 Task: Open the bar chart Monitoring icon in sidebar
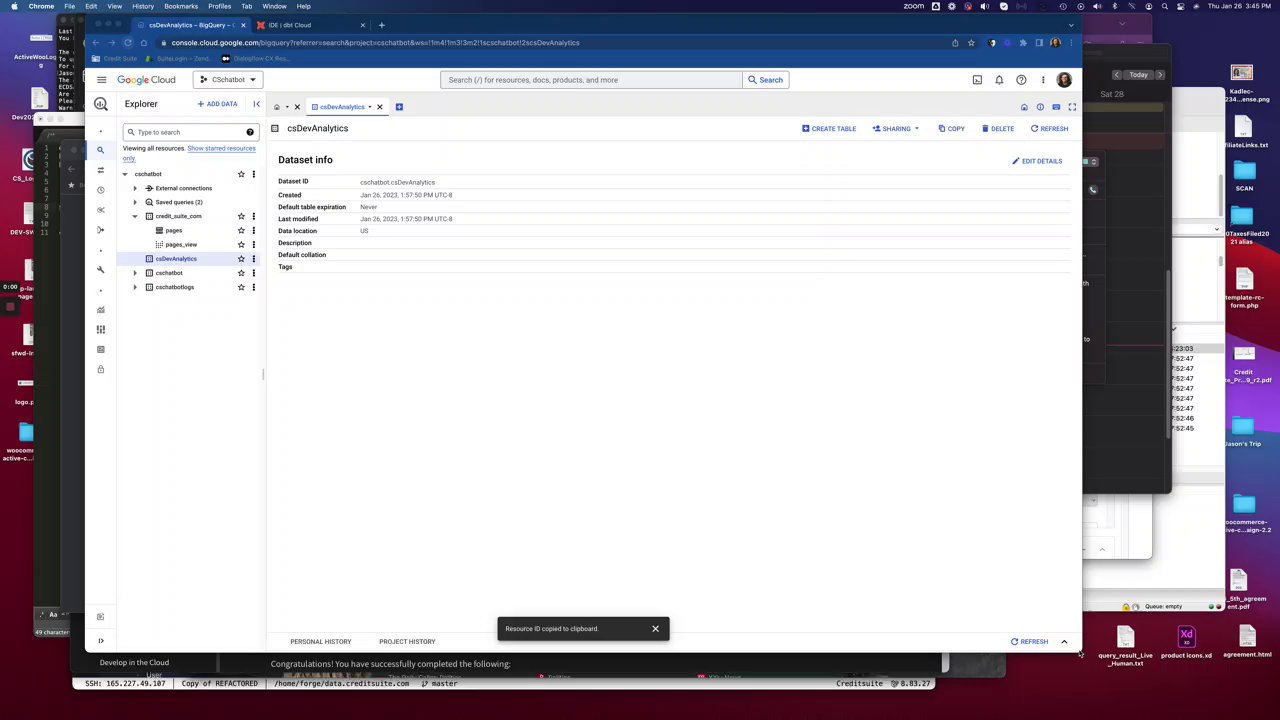click(100, 310)
